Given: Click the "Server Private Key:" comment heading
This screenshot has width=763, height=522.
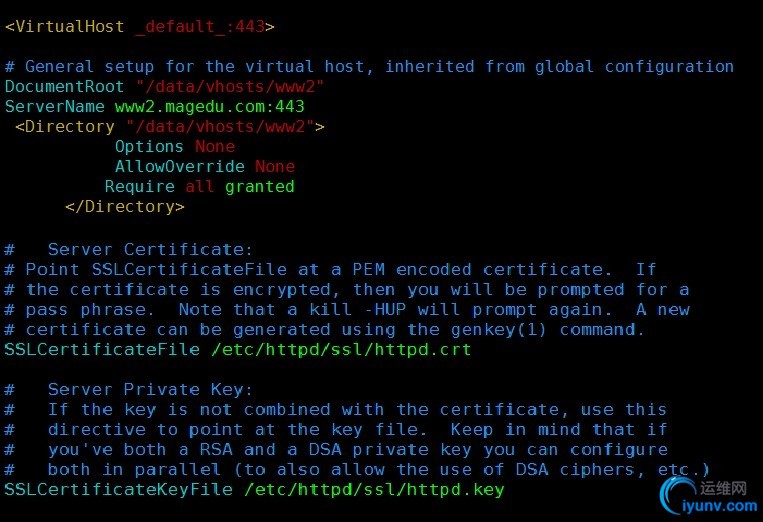Looking at the screenshot, I should click(x=150, y=389).
